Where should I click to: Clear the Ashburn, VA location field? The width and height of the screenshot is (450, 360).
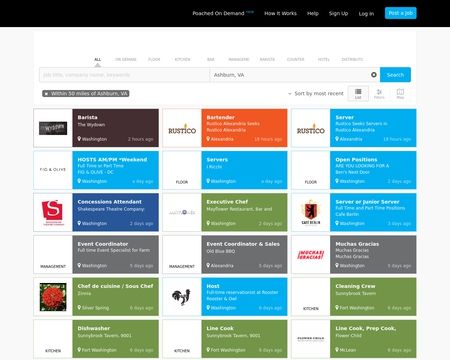(x=374, y=75)
